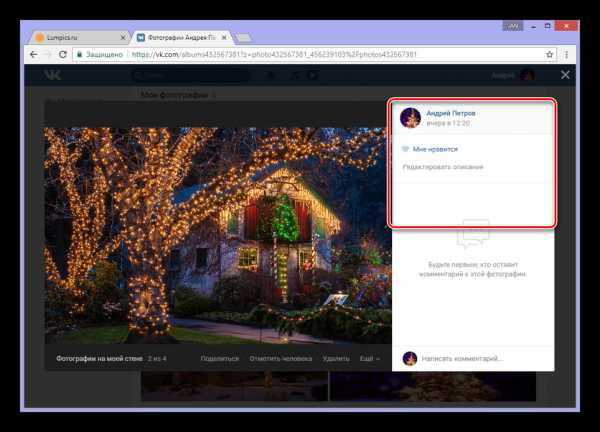Open Андрей Петров avatar in photo panel

coord(410,117)
